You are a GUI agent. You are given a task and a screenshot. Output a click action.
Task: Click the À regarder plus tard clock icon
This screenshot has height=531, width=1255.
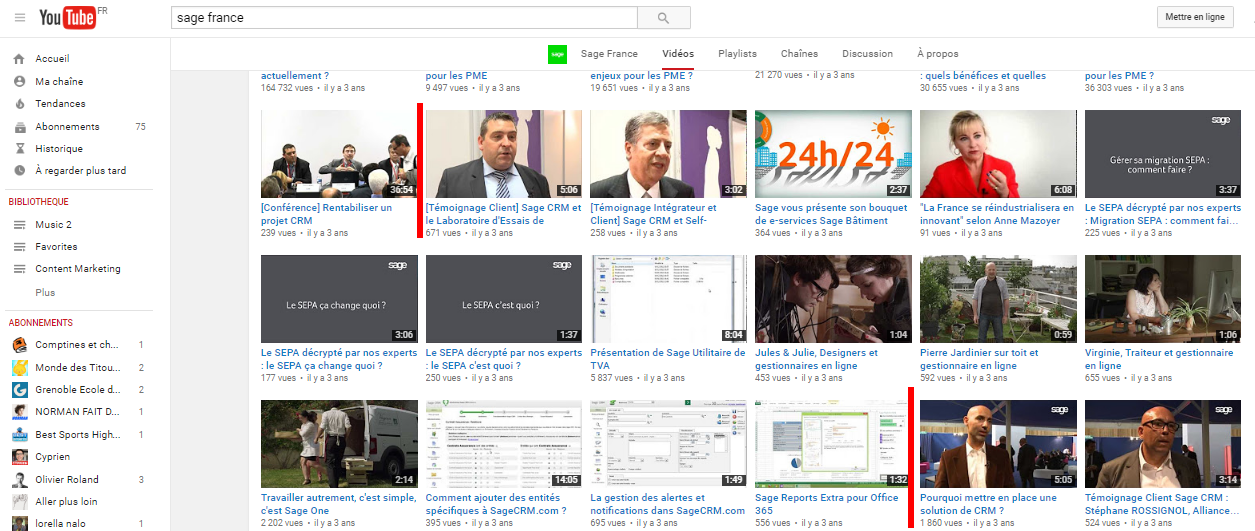click(19, 171)
